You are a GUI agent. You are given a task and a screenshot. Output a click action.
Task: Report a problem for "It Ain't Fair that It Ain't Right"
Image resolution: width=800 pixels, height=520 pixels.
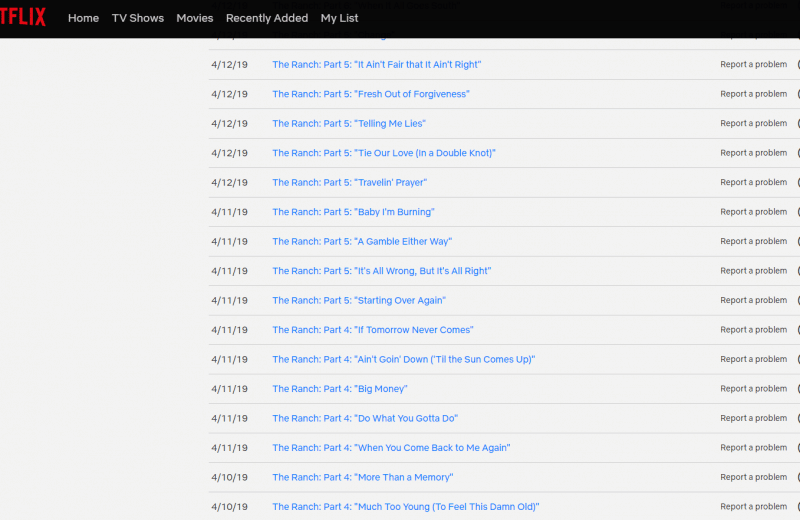coord(754,64)
